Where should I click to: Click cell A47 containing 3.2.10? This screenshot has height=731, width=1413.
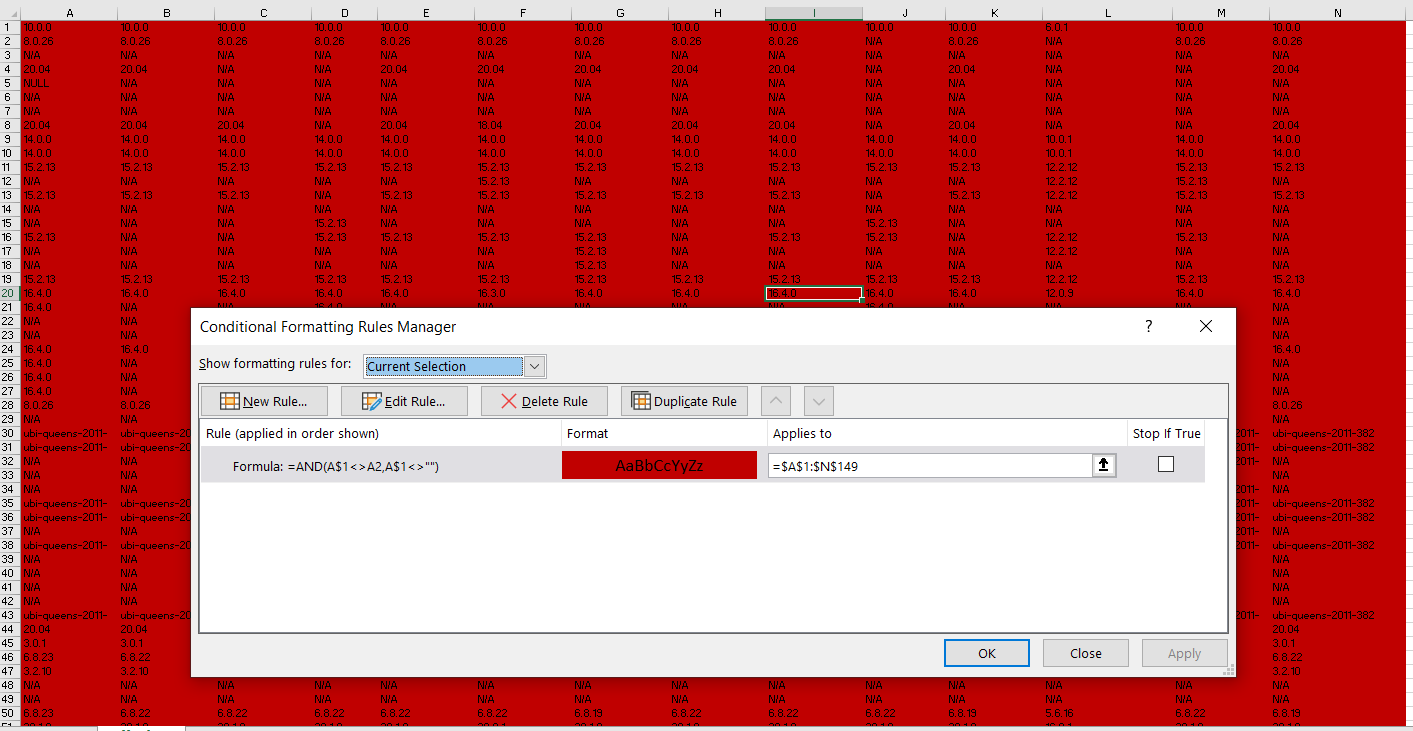point(69,671)
